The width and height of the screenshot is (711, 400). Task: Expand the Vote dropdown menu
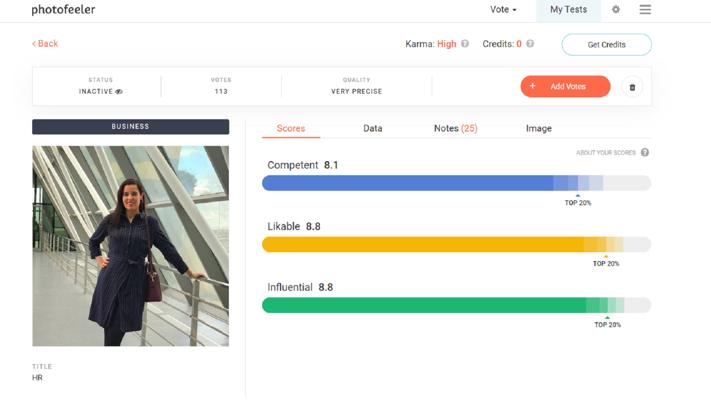503,10
